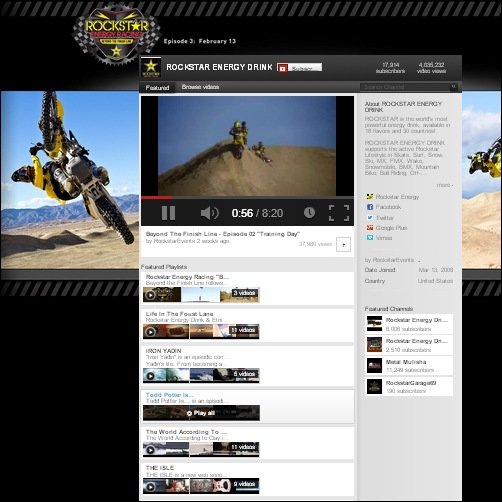The height and width of the screenshot is (502, 502).
Task: Click the 'Episode 3: February 13' text
Action: [x=200, y=41]
